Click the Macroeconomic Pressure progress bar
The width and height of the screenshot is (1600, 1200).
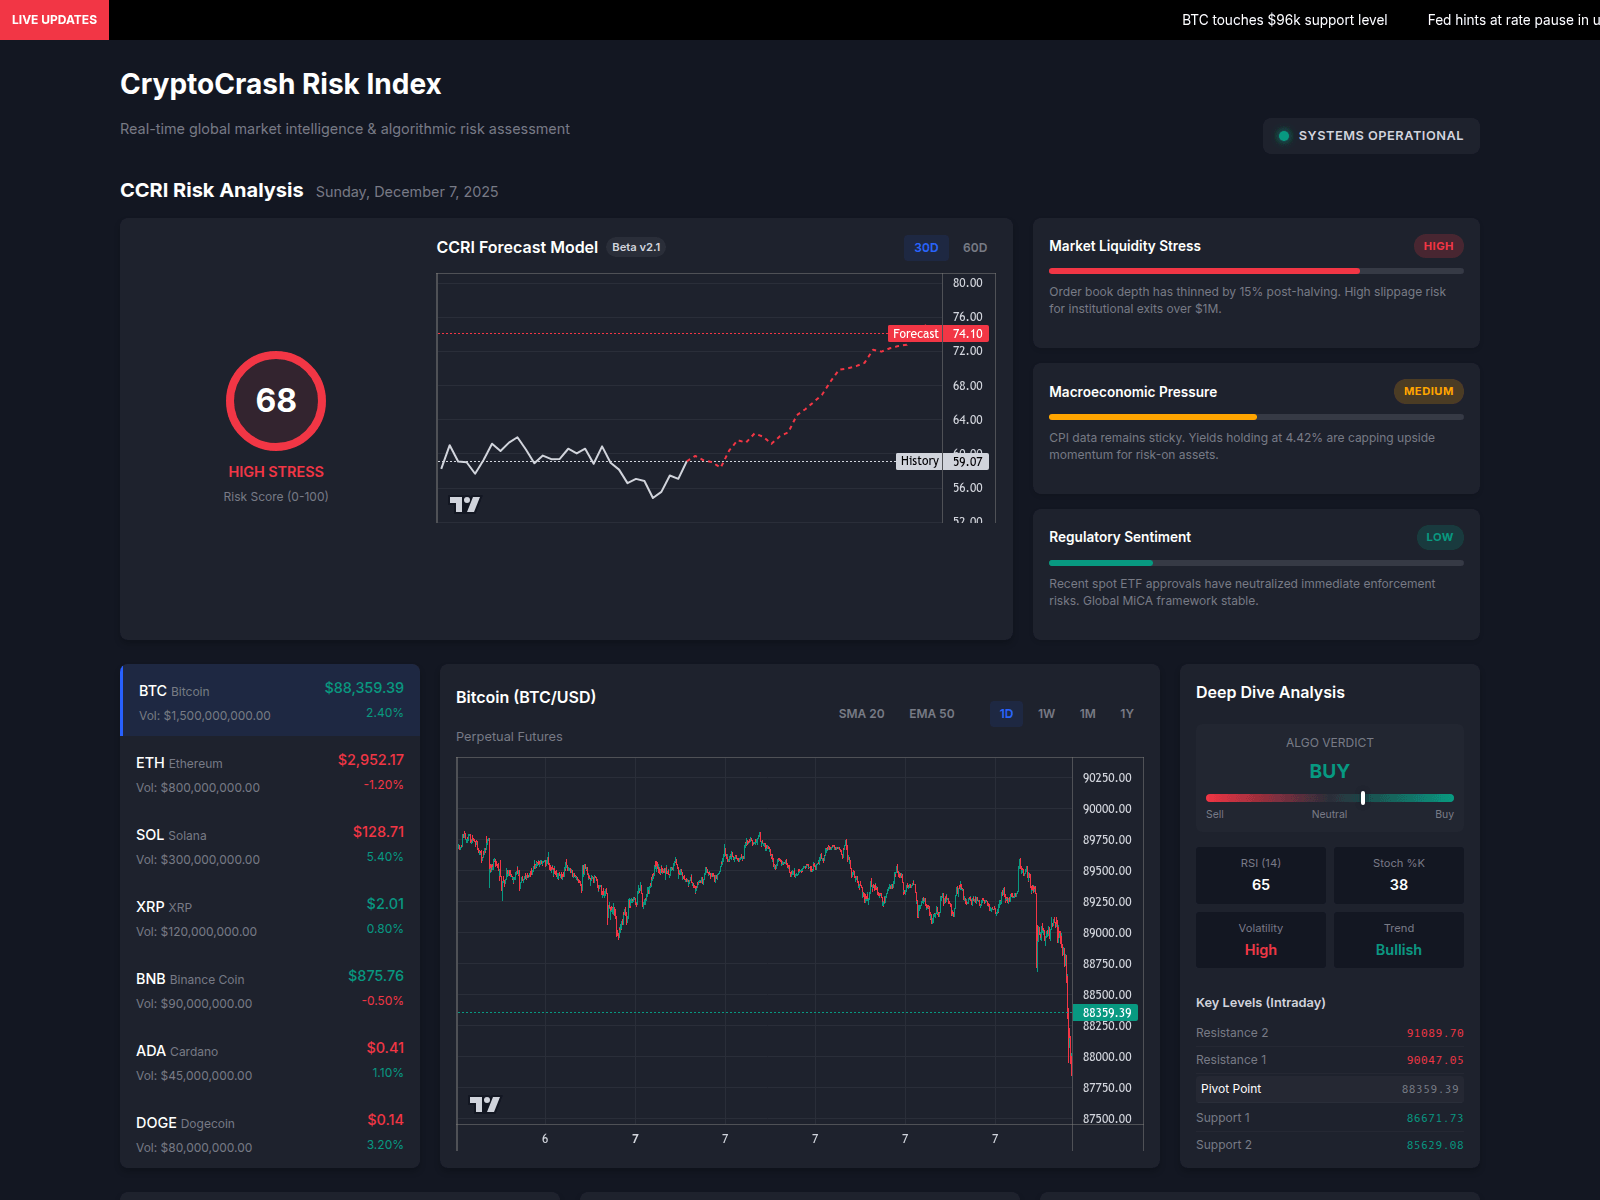coord(1256,417)
